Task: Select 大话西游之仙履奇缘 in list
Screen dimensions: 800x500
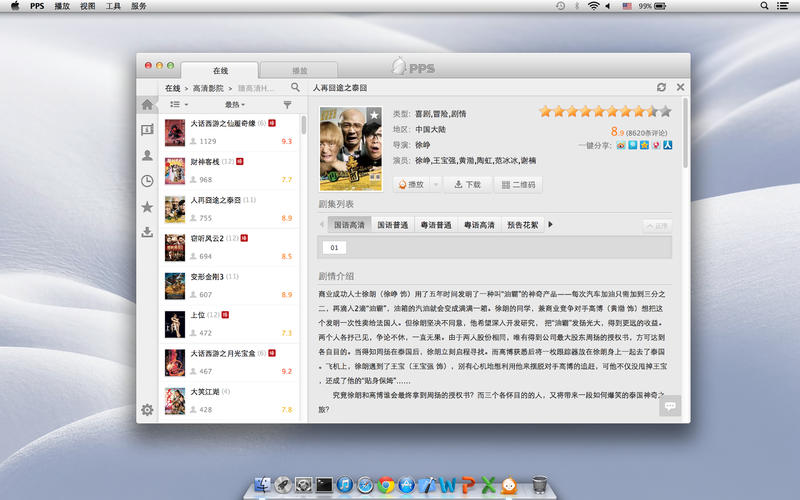Action: tap(229, 133)
